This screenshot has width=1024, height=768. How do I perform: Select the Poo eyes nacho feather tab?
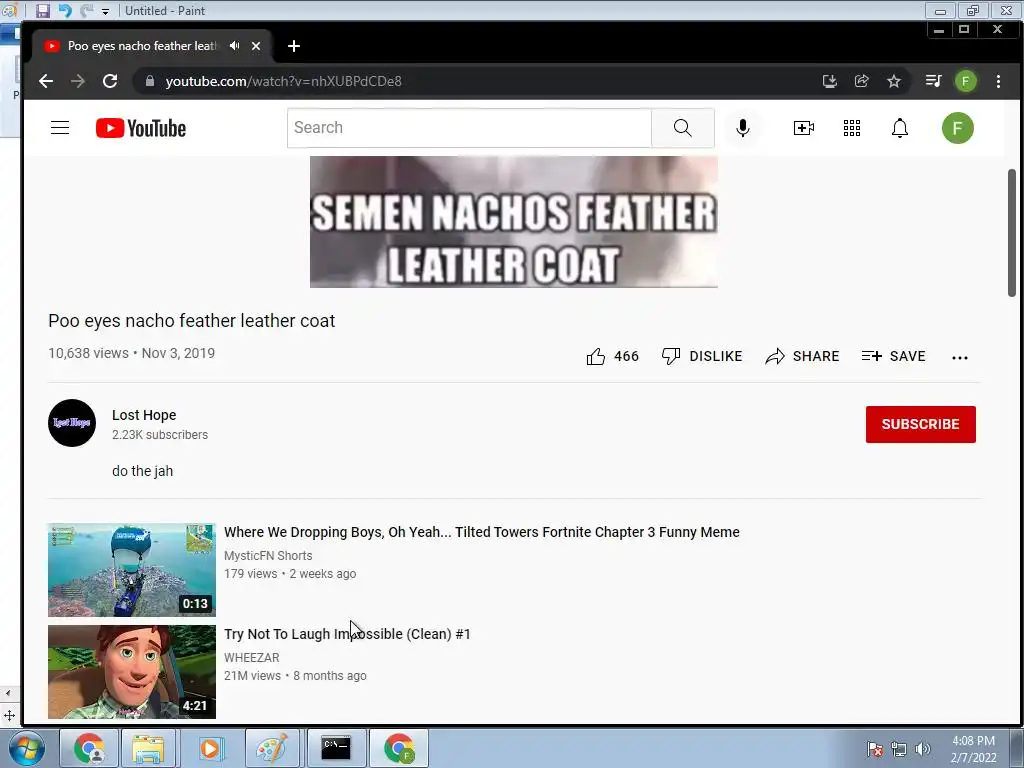pyautogui.click(x=142, y=46)
